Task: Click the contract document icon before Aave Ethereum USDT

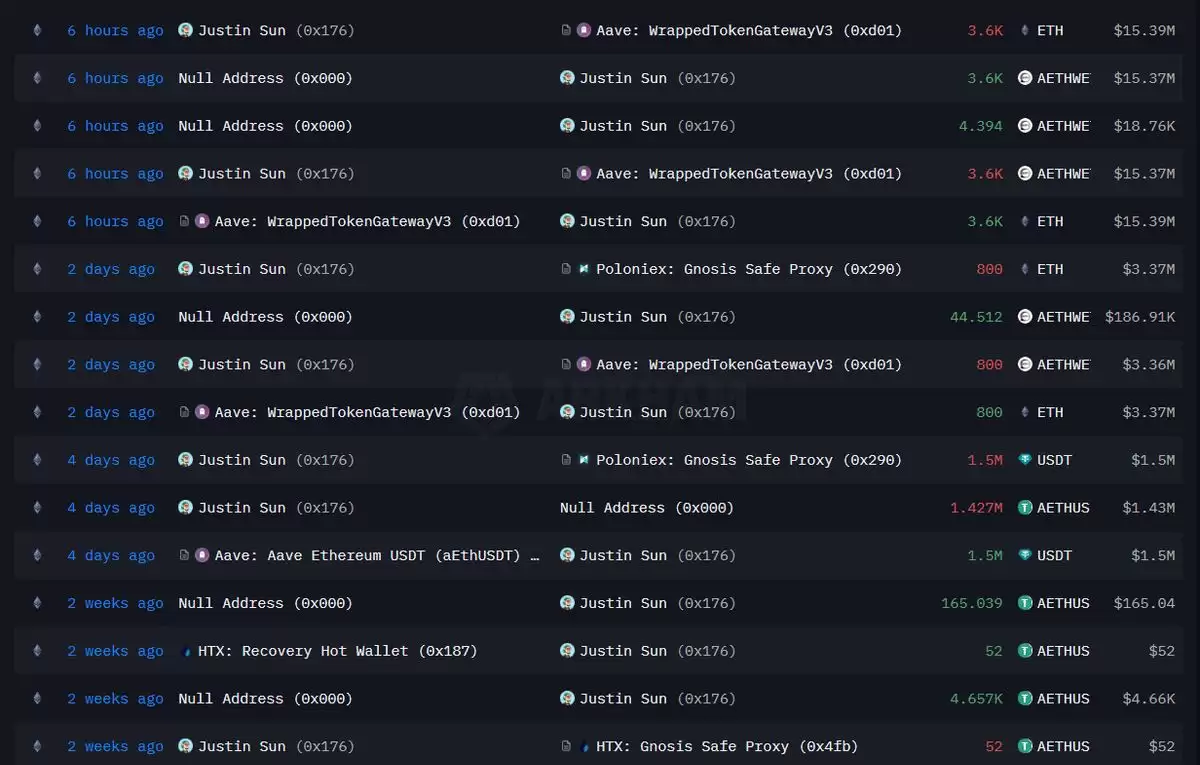Action: click(184, 556)
